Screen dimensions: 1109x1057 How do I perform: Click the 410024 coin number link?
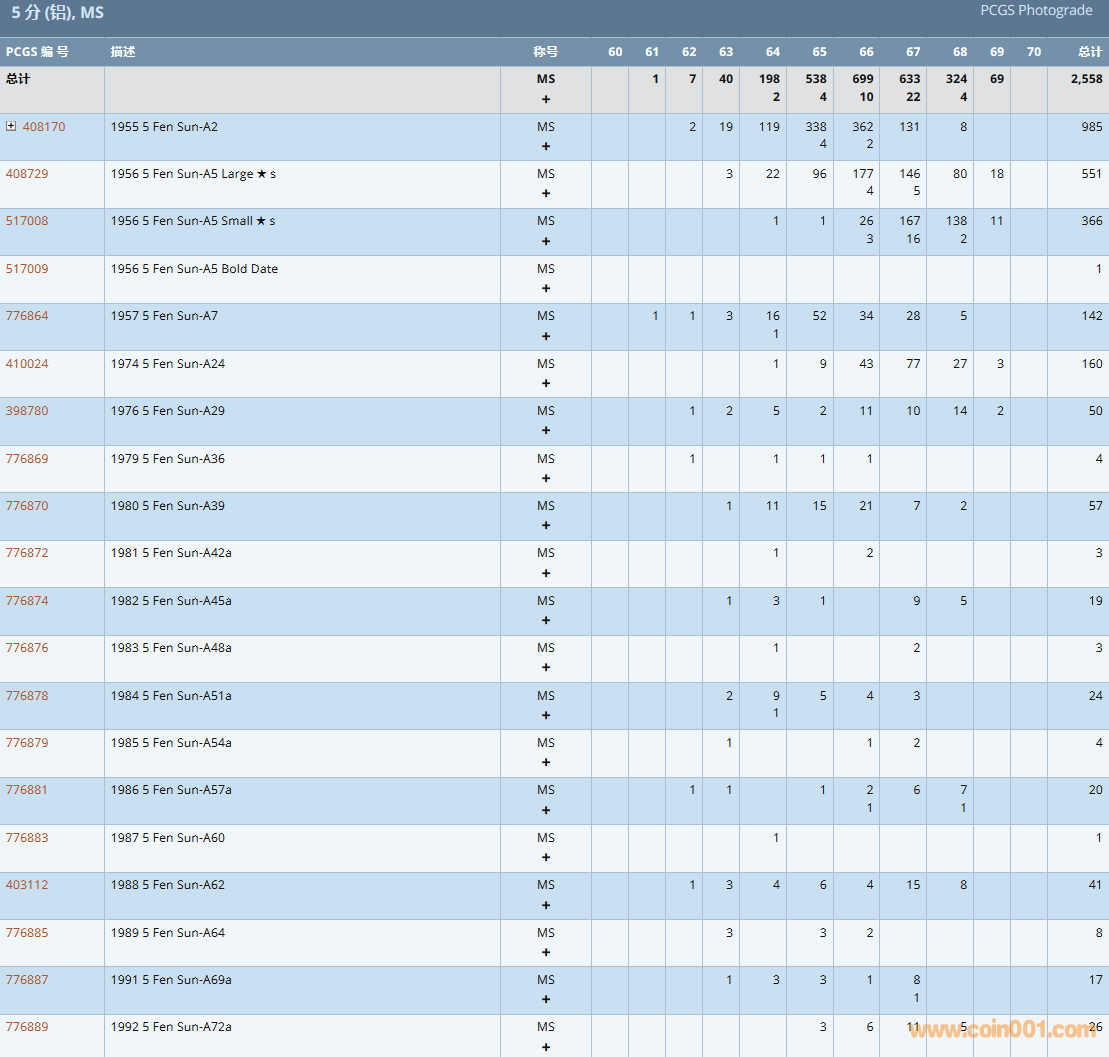(27, 364)
